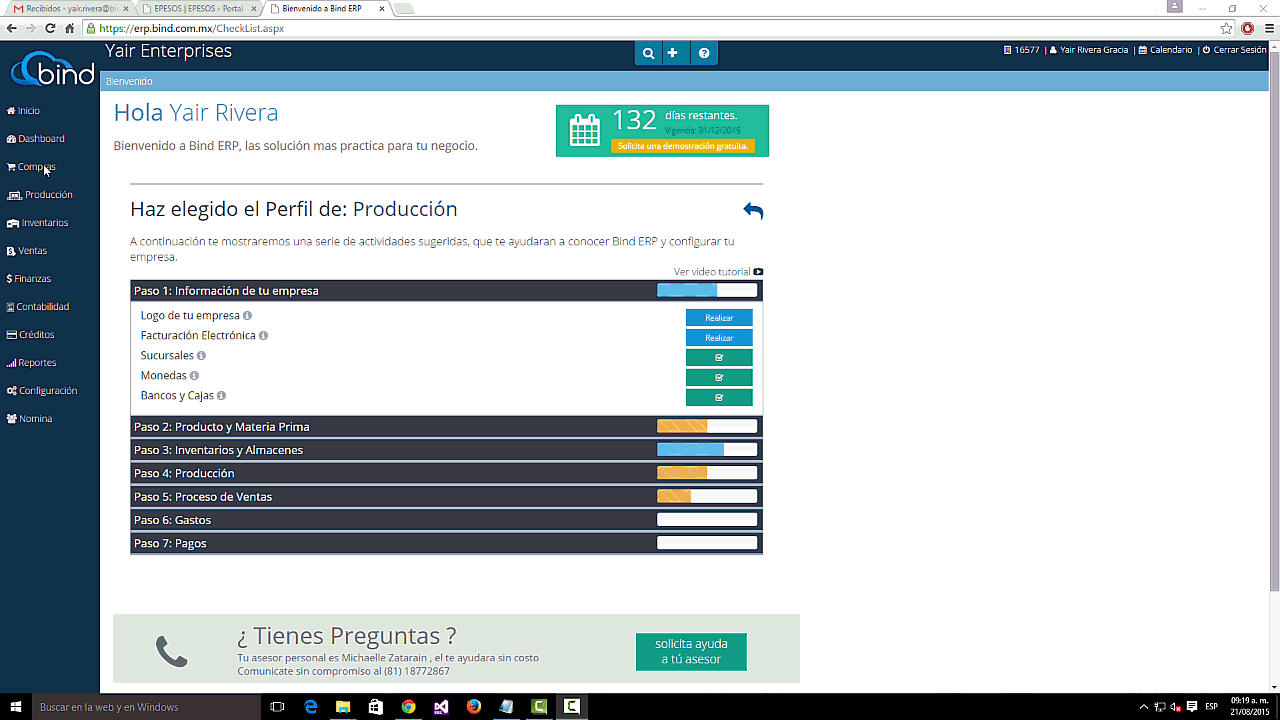
Task: Expand Paso 3: Inventarios y Almacenes
Action: pos(446,450)
